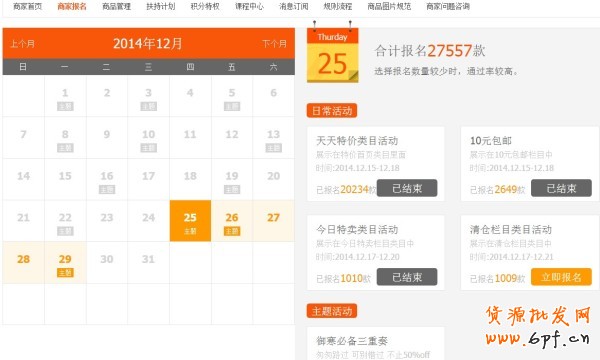Select the 商家报名 tab
This screenshot has width=600, height=360.
72,7
